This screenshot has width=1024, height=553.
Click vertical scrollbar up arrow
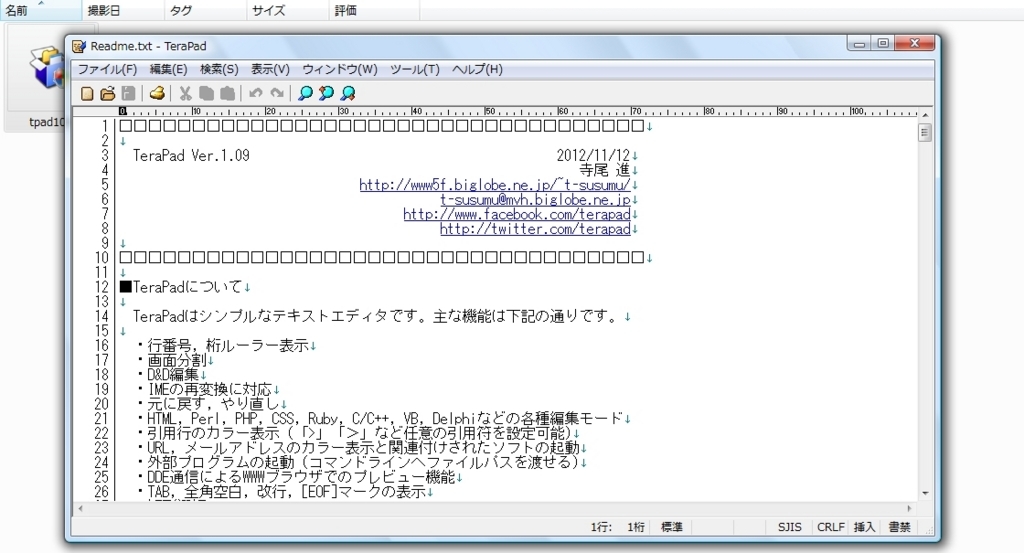click(x=925, y=115)
